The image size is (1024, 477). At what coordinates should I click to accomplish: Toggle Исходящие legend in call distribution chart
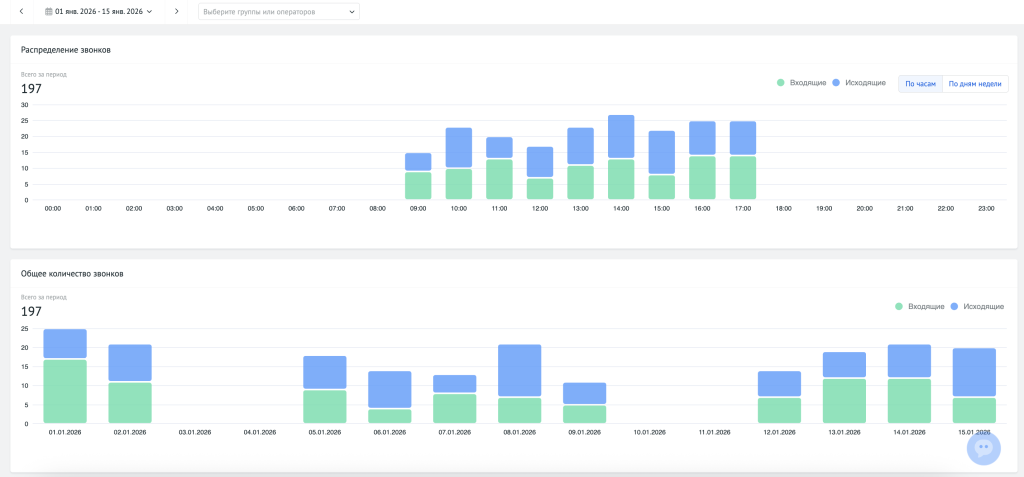859,83
